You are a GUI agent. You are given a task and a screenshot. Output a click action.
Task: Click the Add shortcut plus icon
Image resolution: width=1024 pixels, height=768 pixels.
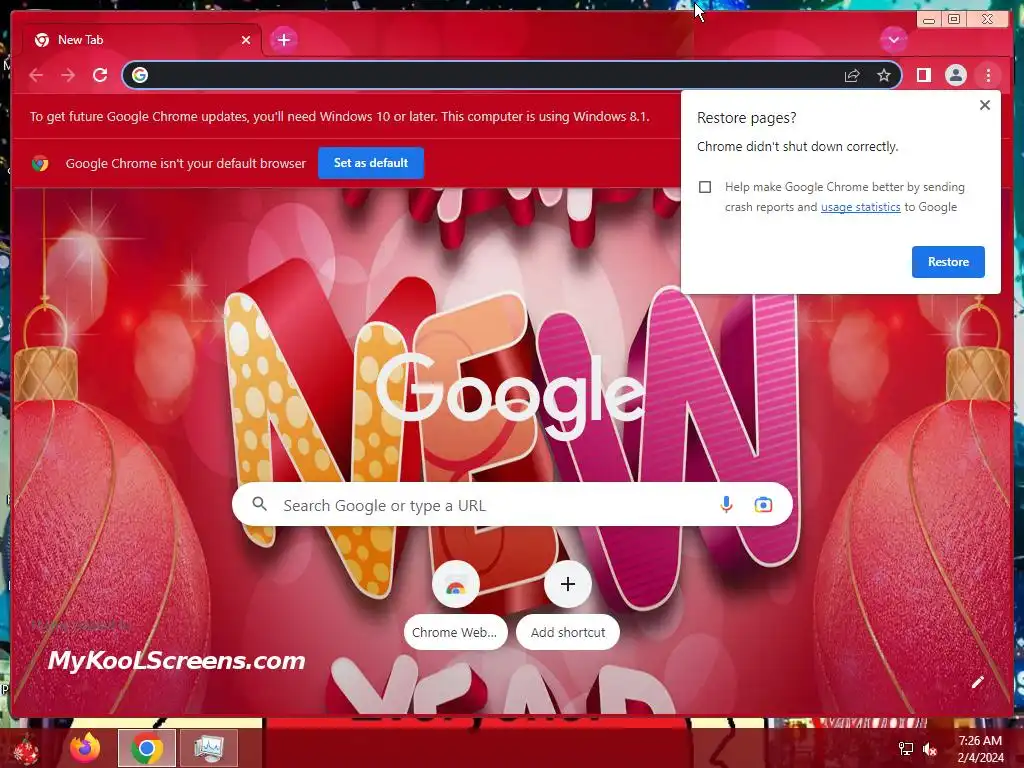[568, 584]
